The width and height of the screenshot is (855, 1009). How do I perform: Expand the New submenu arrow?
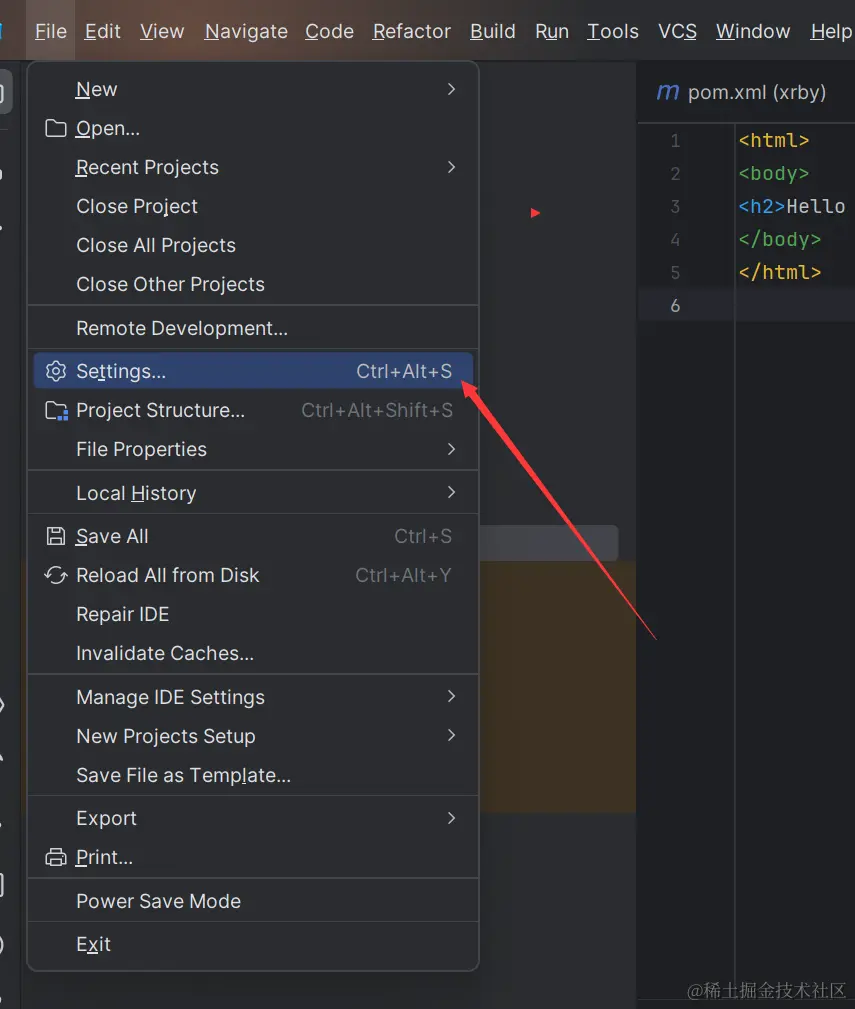pyautogui.click(x=451, y=89)
